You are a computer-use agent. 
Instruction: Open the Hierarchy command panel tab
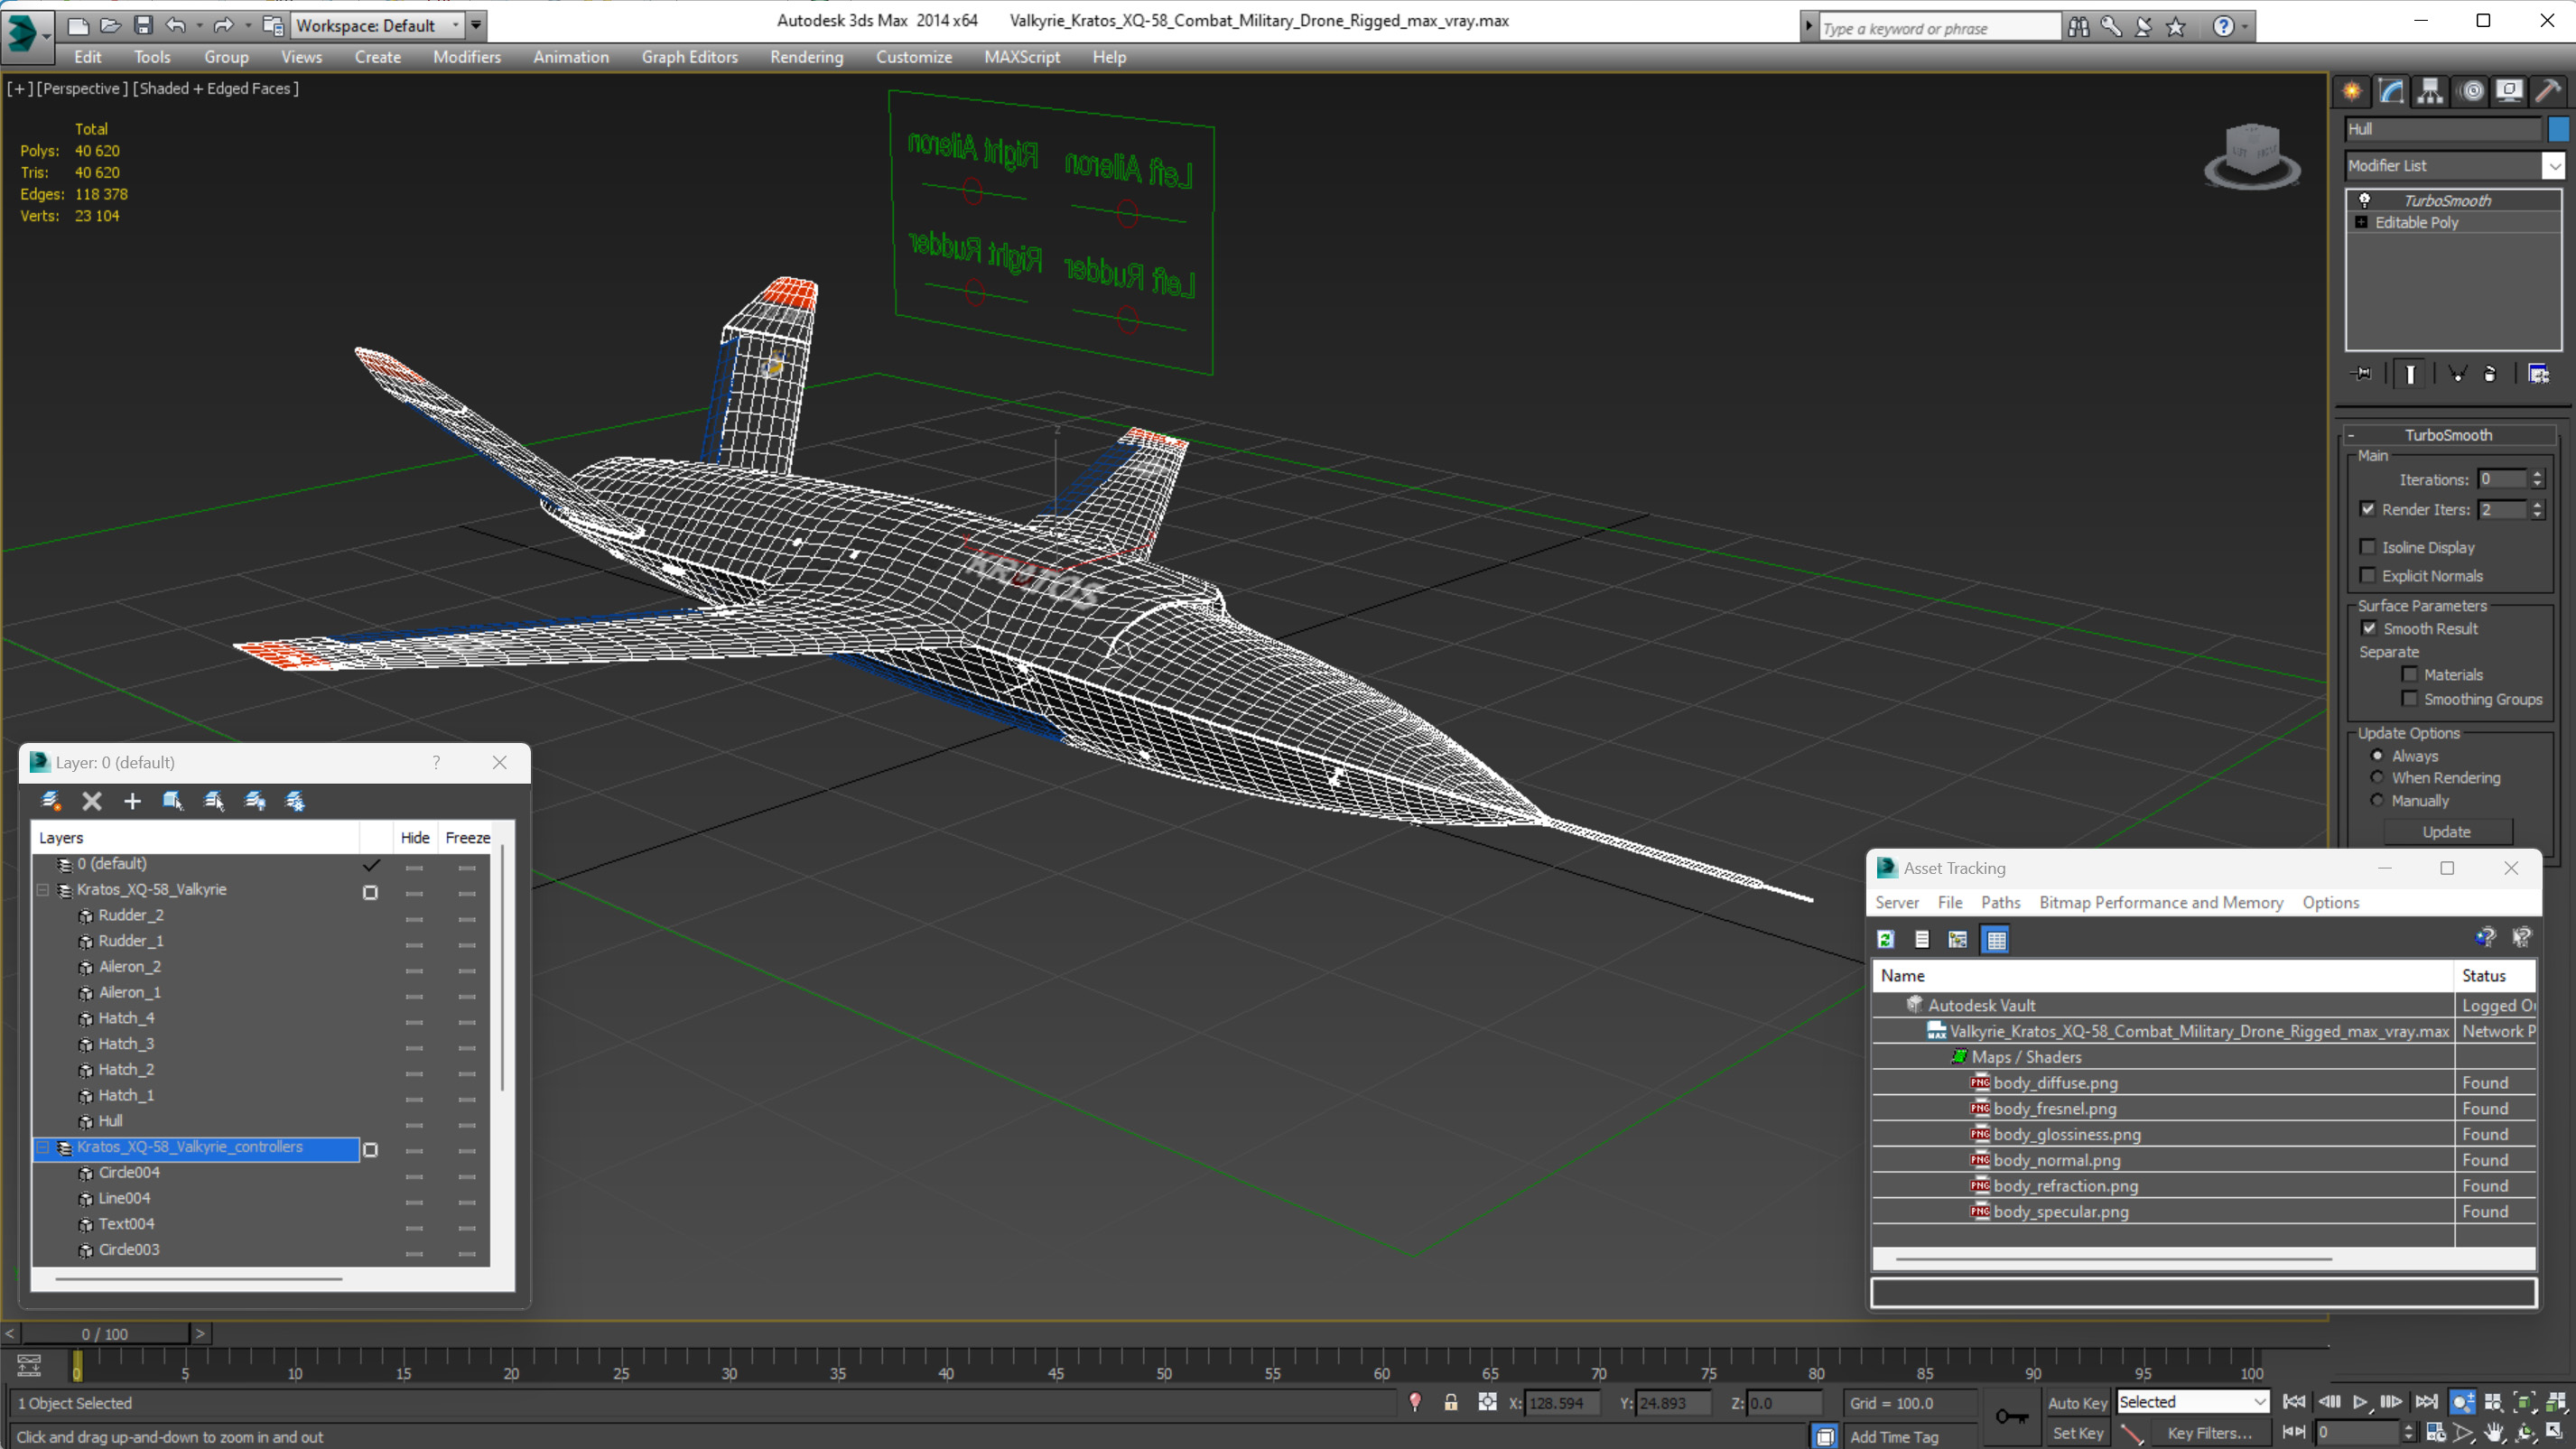(x=2430, y=92)
